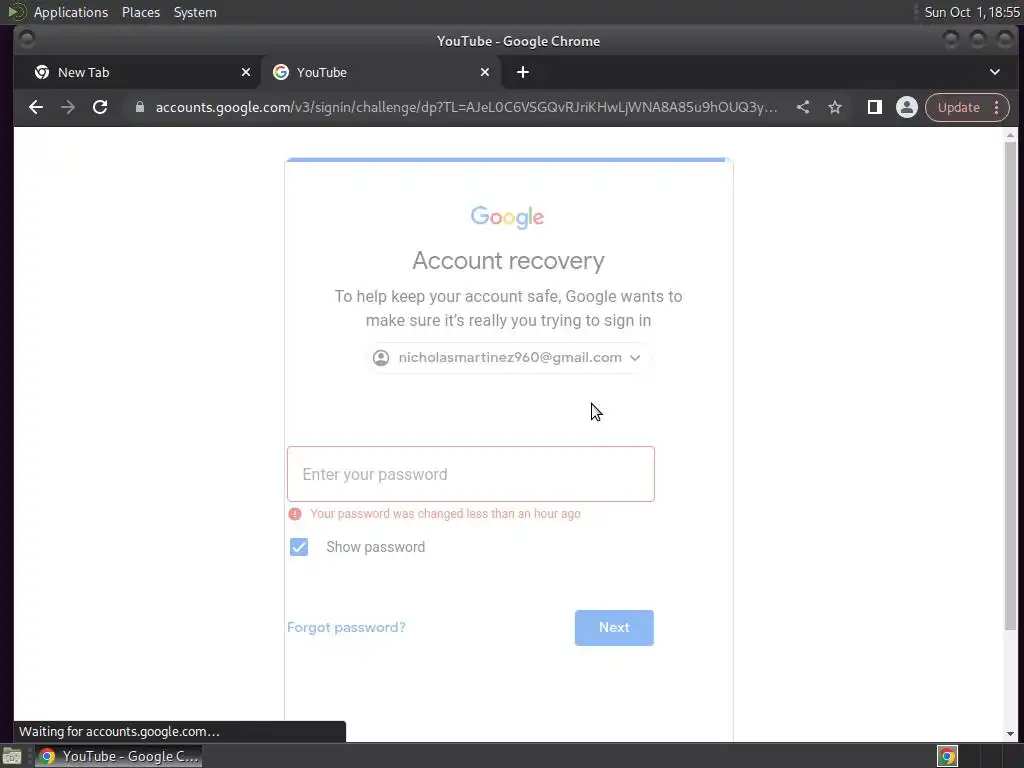Click the Forgot password? link
The height and width of the screenshot is (768, 1024).
(346, 628)
